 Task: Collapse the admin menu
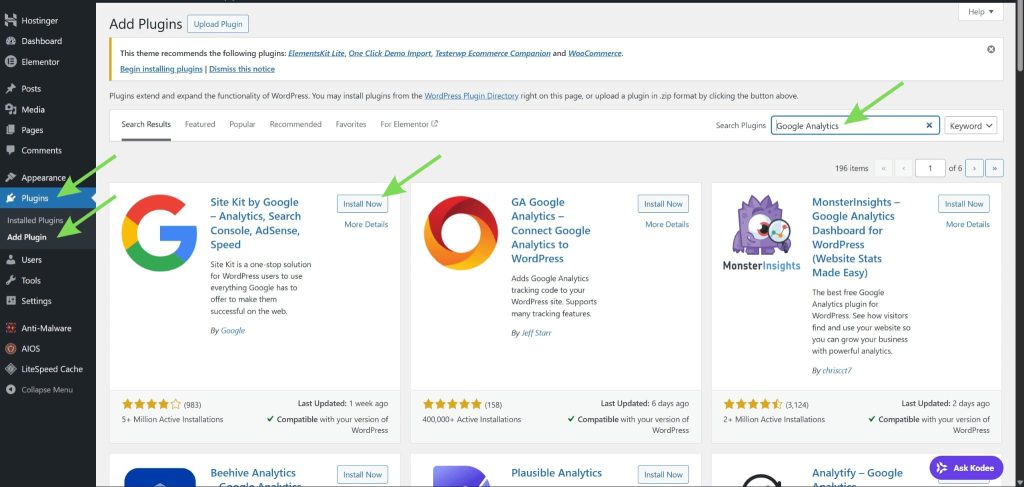click(x=39, y=390)
